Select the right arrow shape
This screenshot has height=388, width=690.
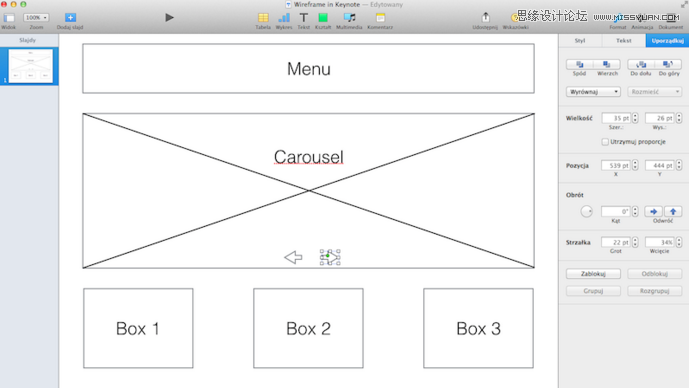[330, 257]
